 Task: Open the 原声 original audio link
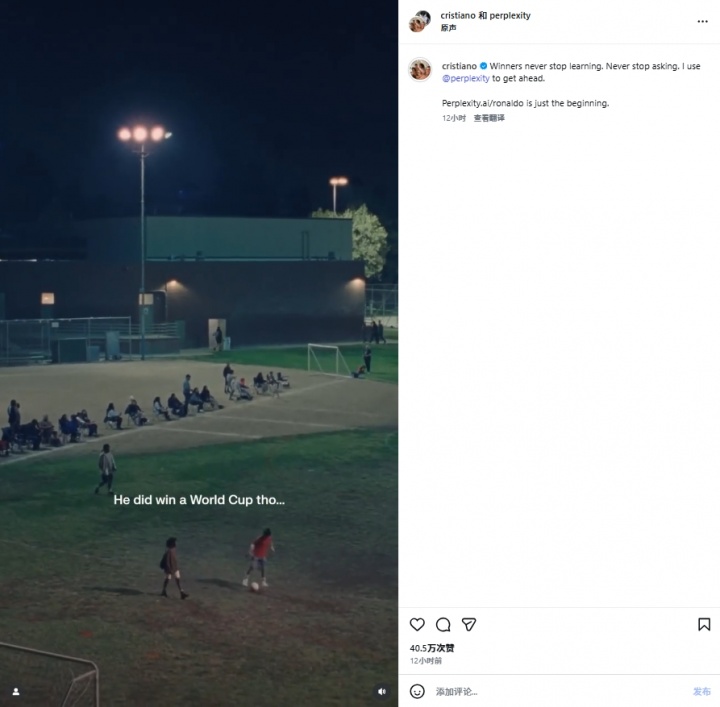[448, 28]
